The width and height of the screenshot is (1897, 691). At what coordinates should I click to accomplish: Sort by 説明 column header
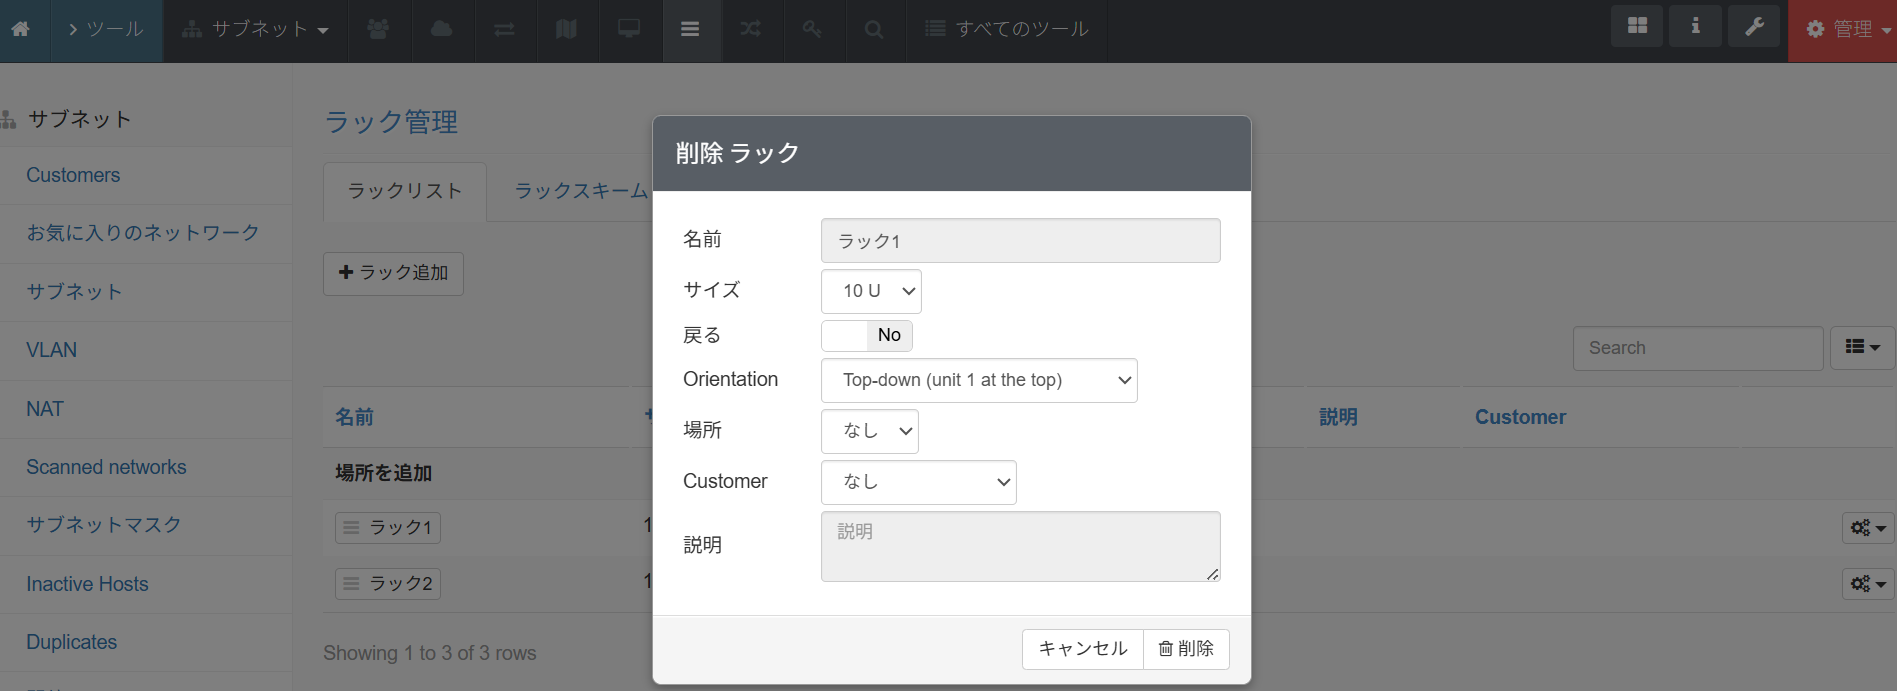(x=1338, y=417)
